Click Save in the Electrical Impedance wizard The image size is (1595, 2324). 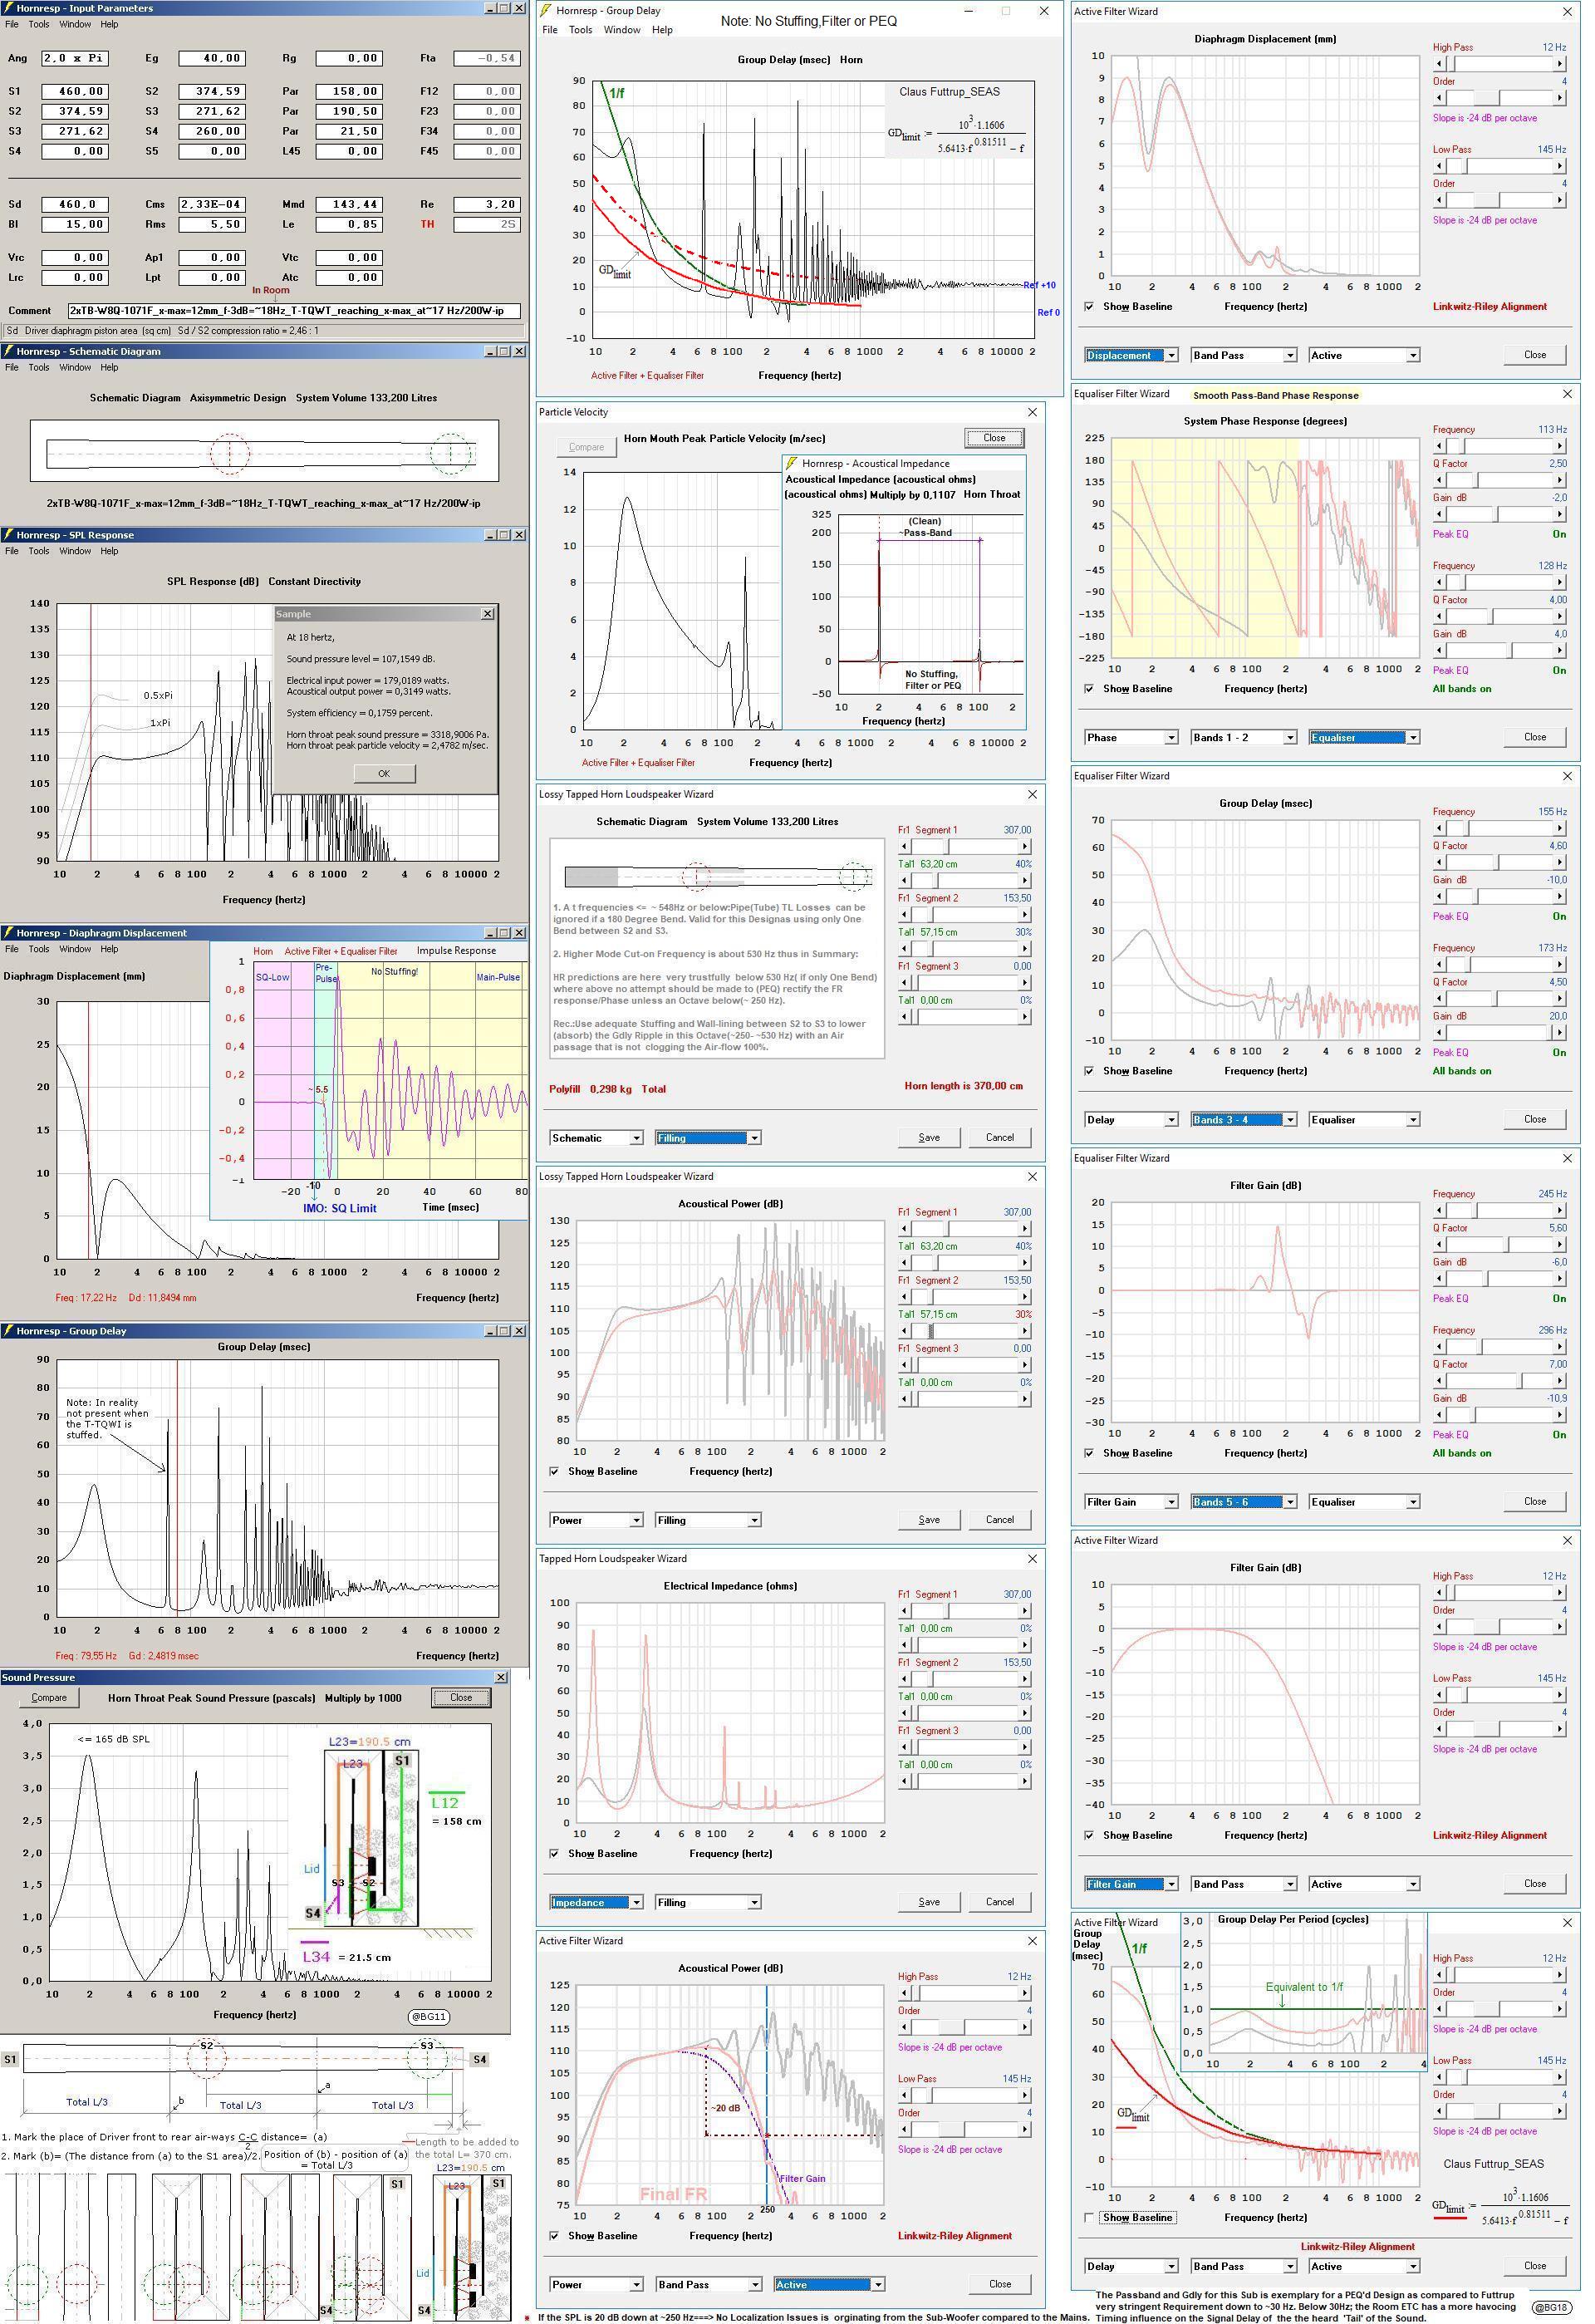coord(929,1902)
